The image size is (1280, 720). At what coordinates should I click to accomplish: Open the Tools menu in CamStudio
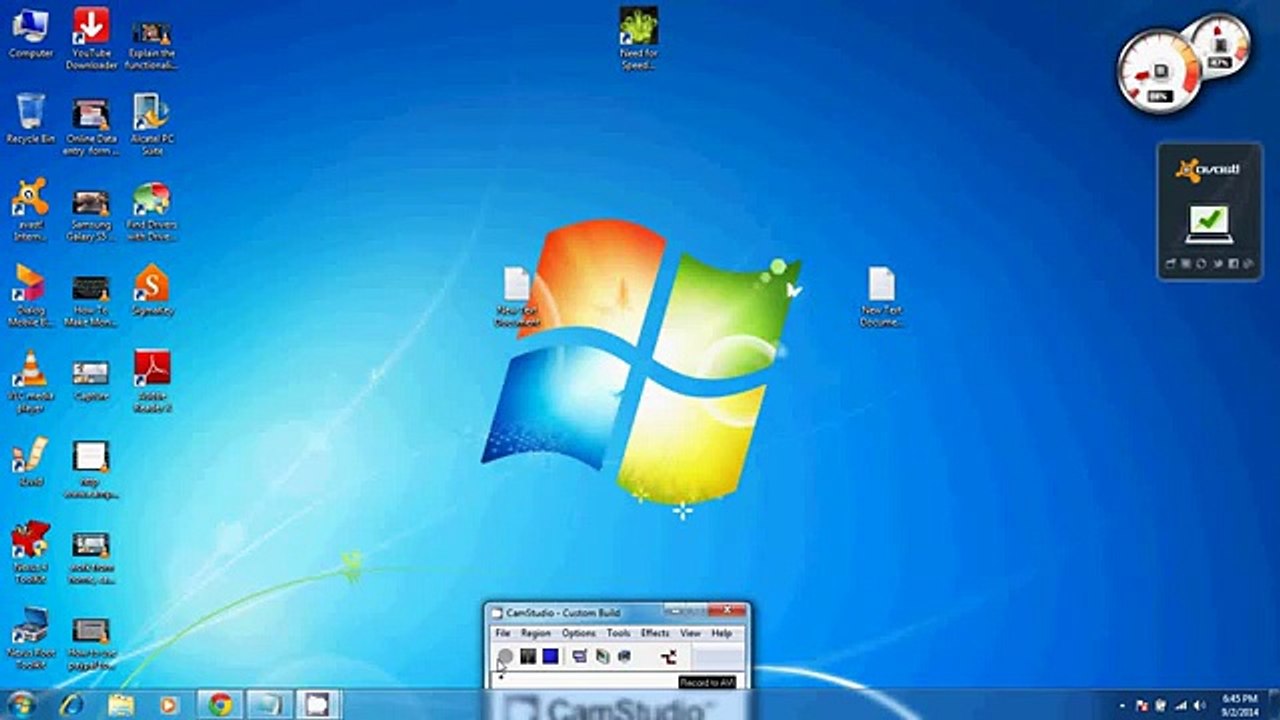619,633
